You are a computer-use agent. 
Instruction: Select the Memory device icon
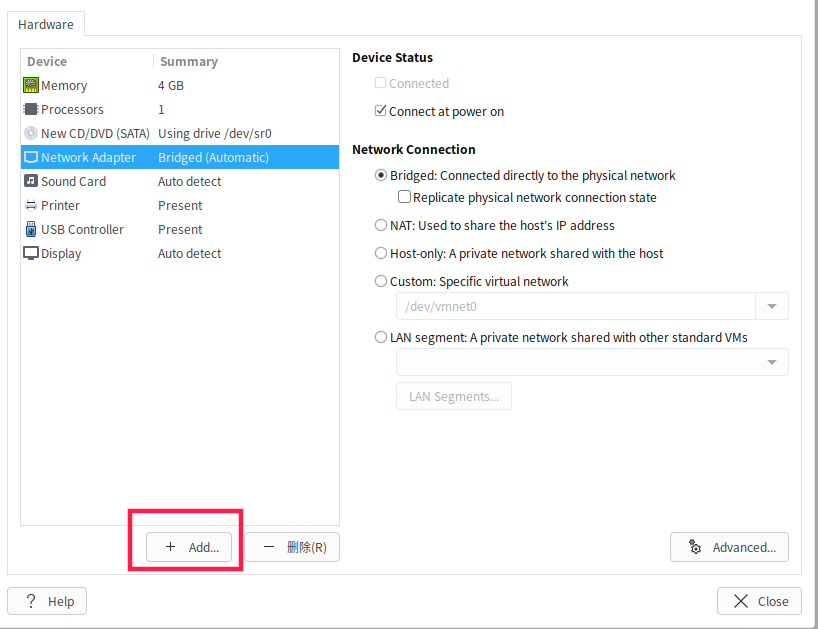31,85
